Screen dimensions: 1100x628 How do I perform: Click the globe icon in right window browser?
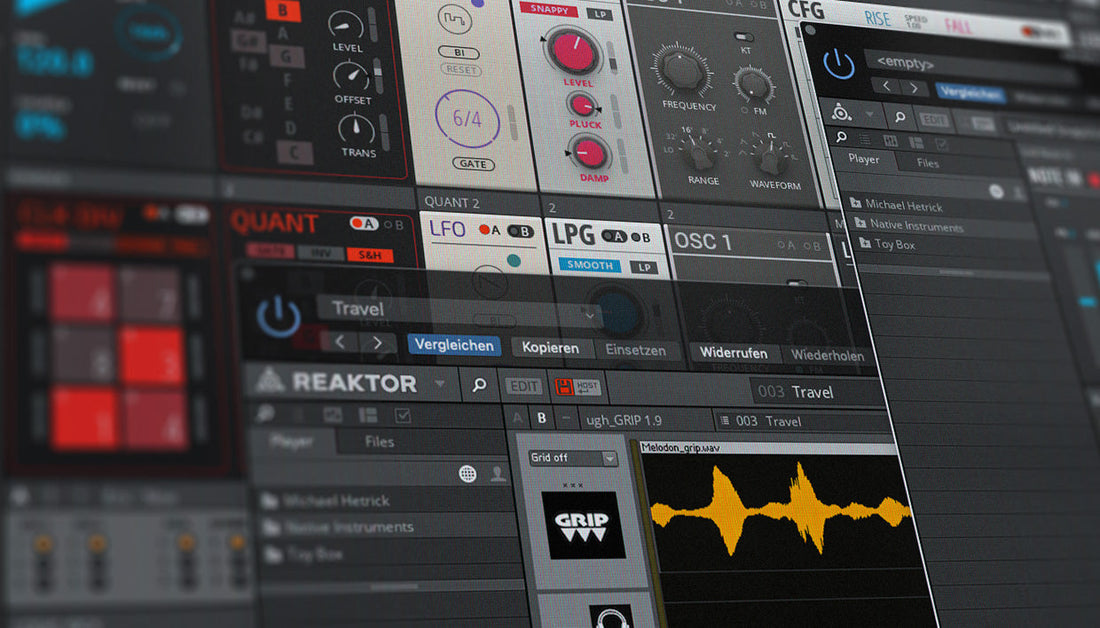(x=996, y=191)
